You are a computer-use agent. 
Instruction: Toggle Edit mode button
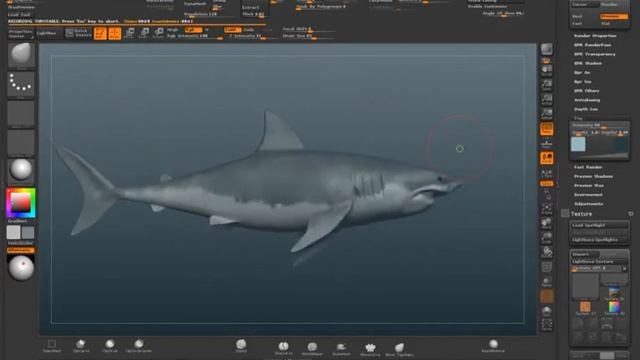[x=100, y=33]
